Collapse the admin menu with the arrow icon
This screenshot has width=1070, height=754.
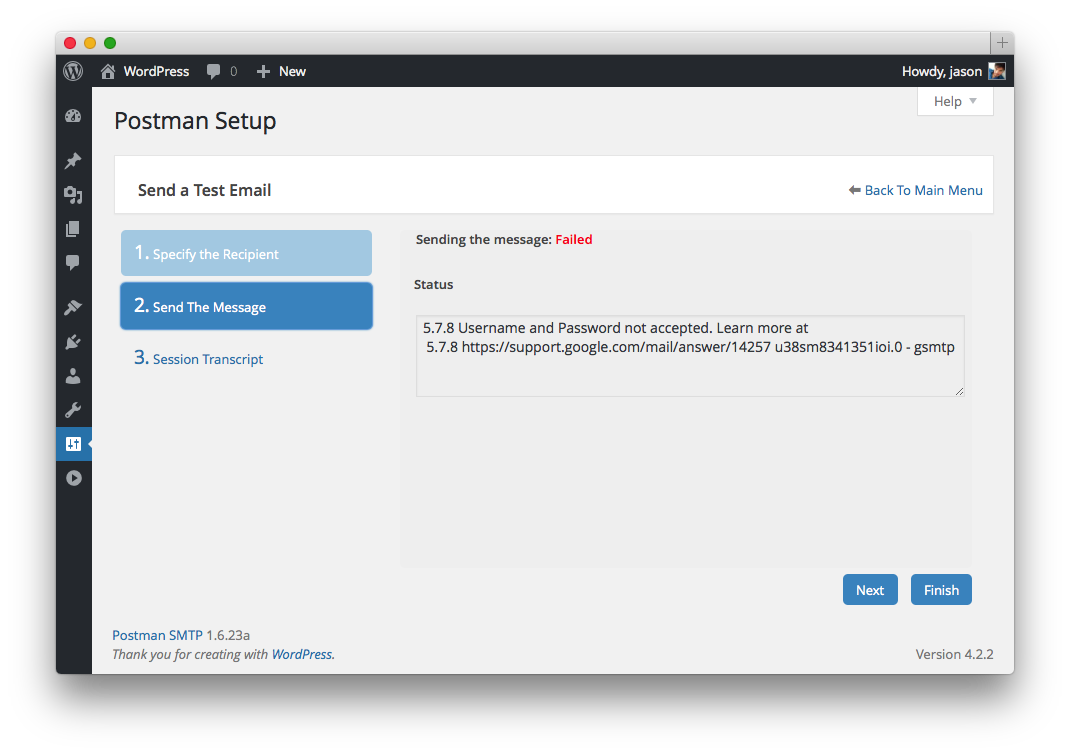pos(73,478)
